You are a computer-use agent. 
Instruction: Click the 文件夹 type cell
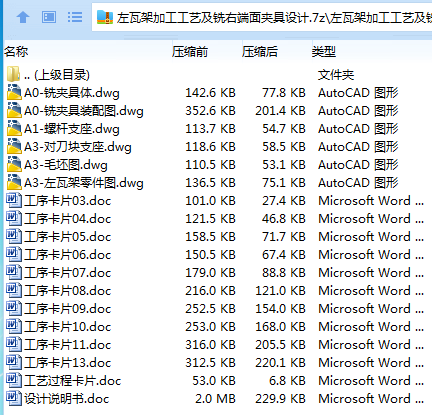coord(336,75)
